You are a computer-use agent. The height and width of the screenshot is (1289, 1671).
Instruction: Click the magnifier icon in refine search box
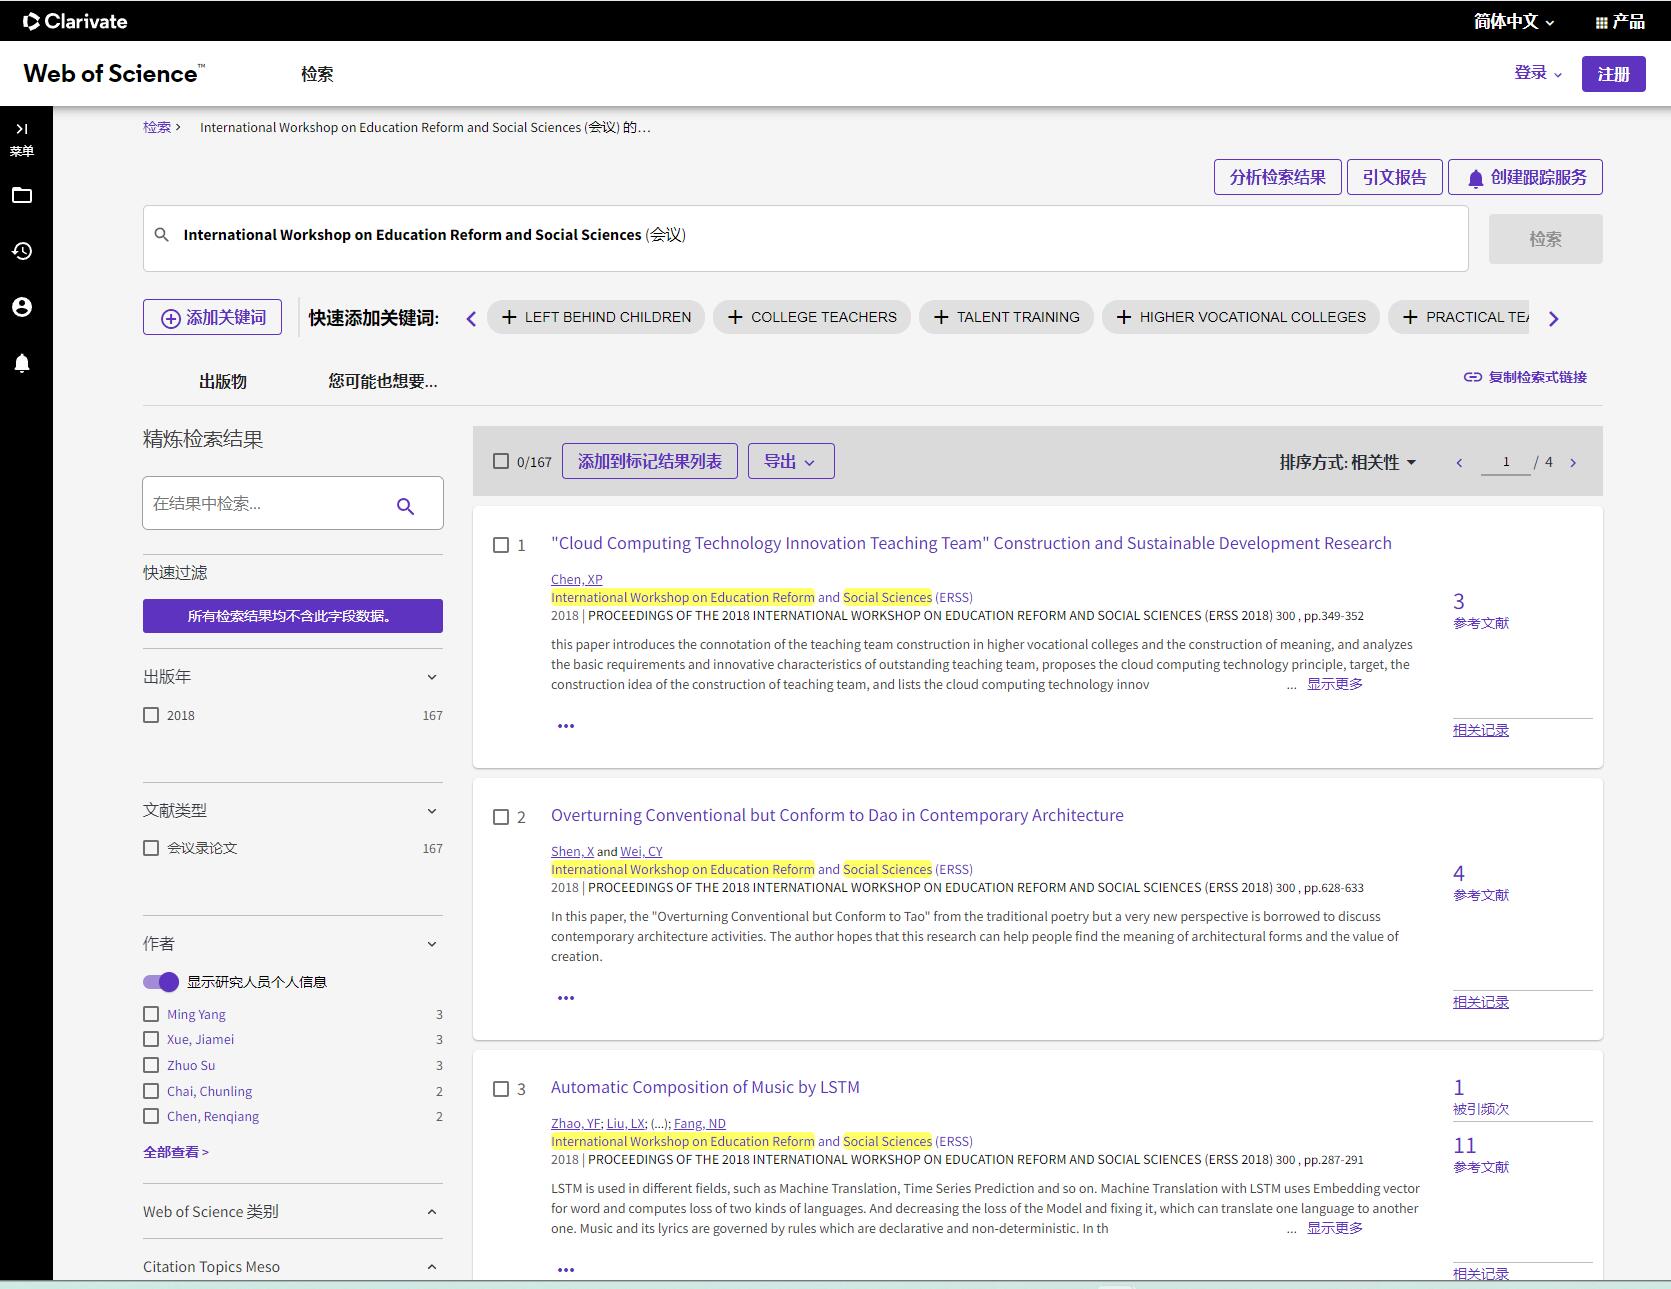coord(405,506)
